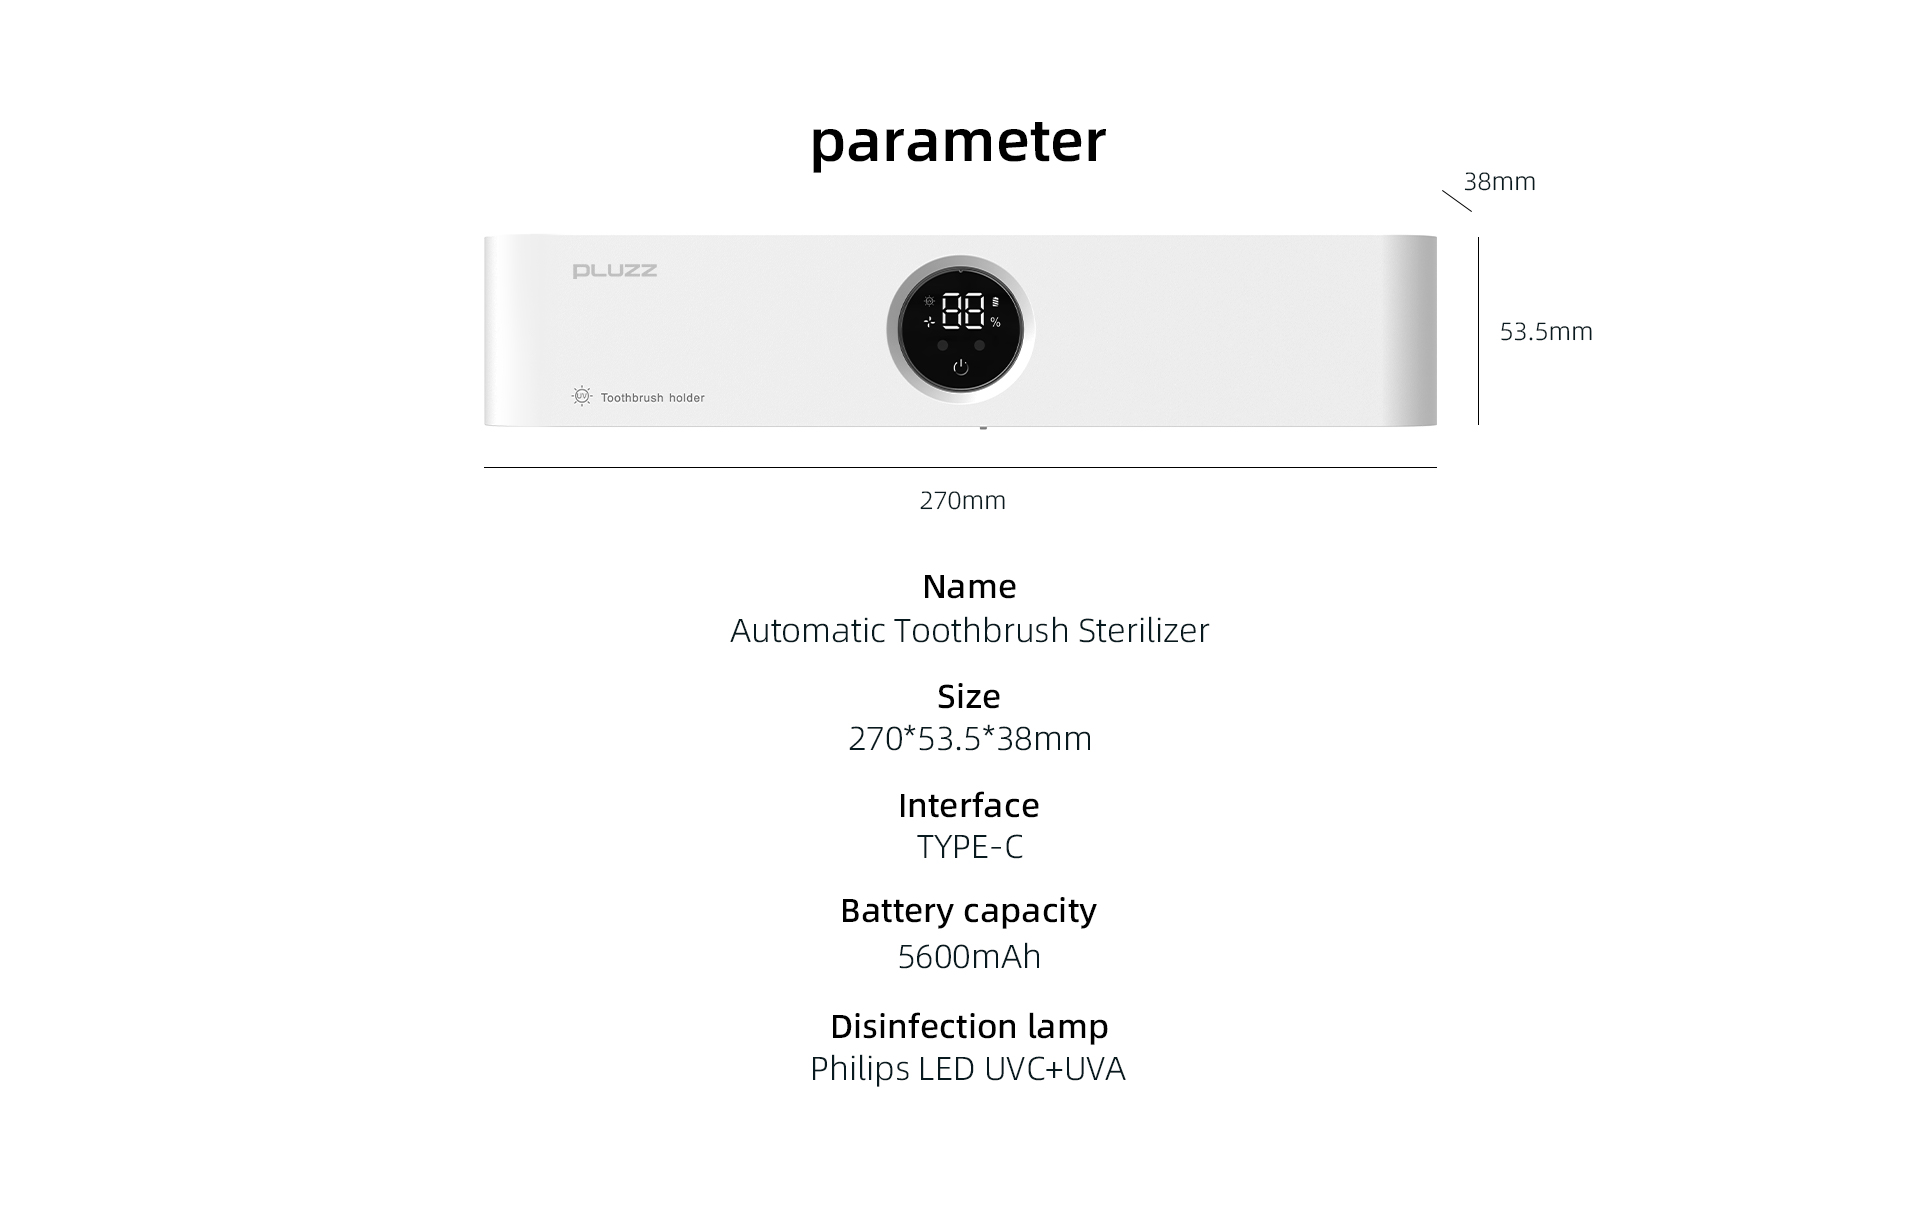Click the percent symbol on the display
Image resolution: width=1920 pixels, height=1221 pixels.
tap(995, 322)
